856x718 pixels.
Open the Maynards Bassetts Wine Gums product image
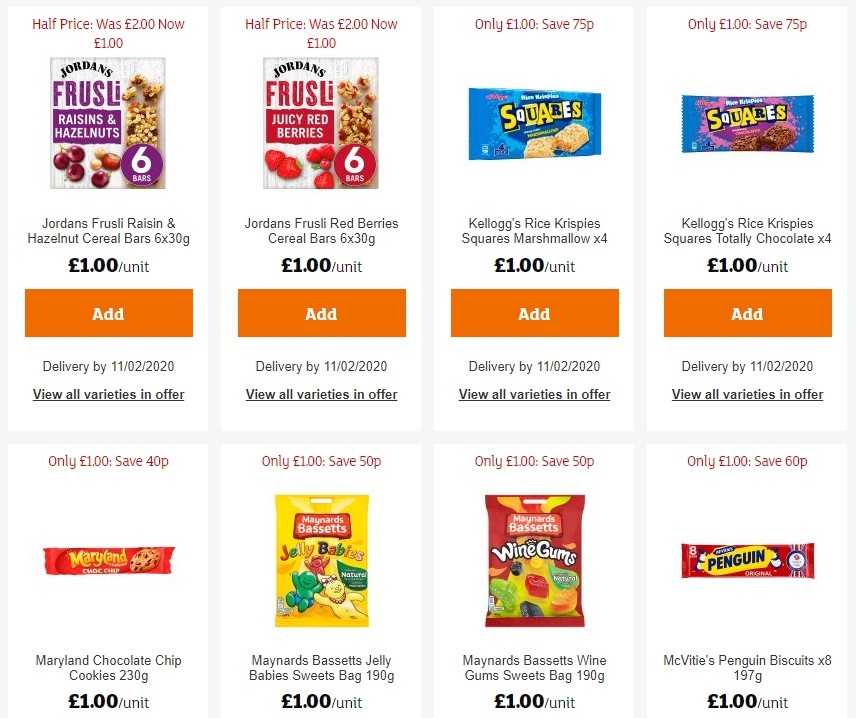534,560
